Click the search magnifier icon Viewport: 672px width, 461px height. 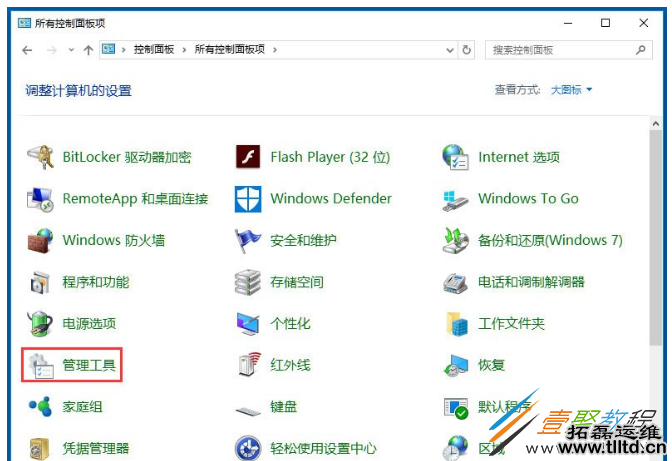(641, 50)
